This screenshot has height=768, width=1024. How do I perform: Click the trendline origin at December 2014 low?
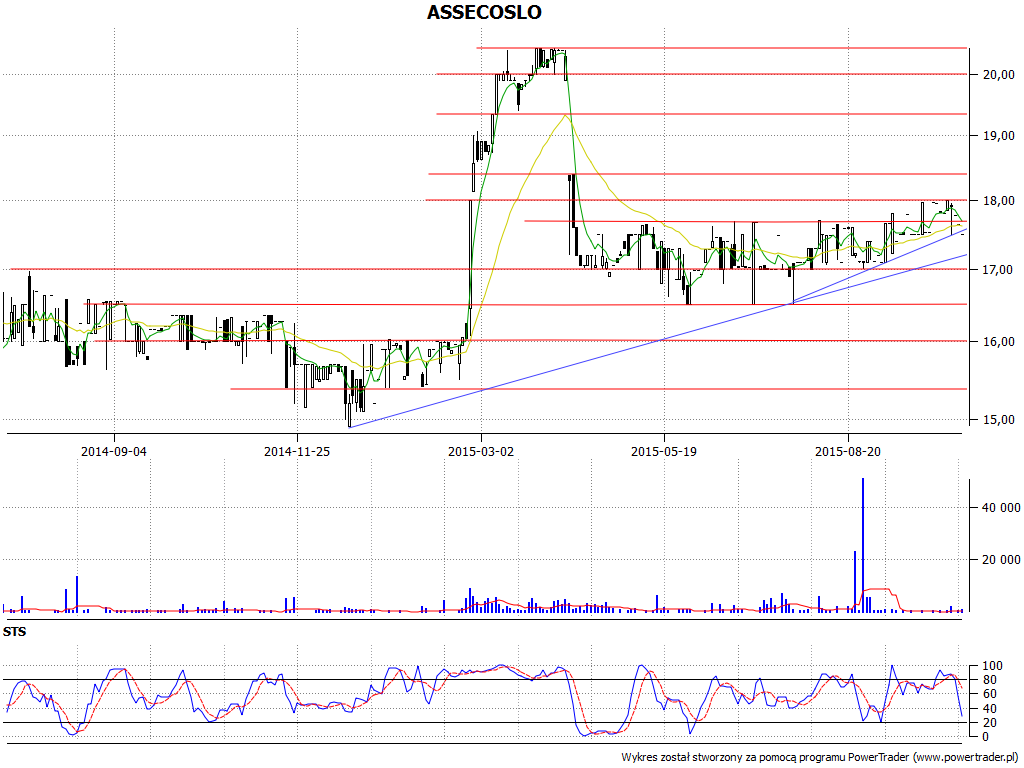(x=350, y=426)
